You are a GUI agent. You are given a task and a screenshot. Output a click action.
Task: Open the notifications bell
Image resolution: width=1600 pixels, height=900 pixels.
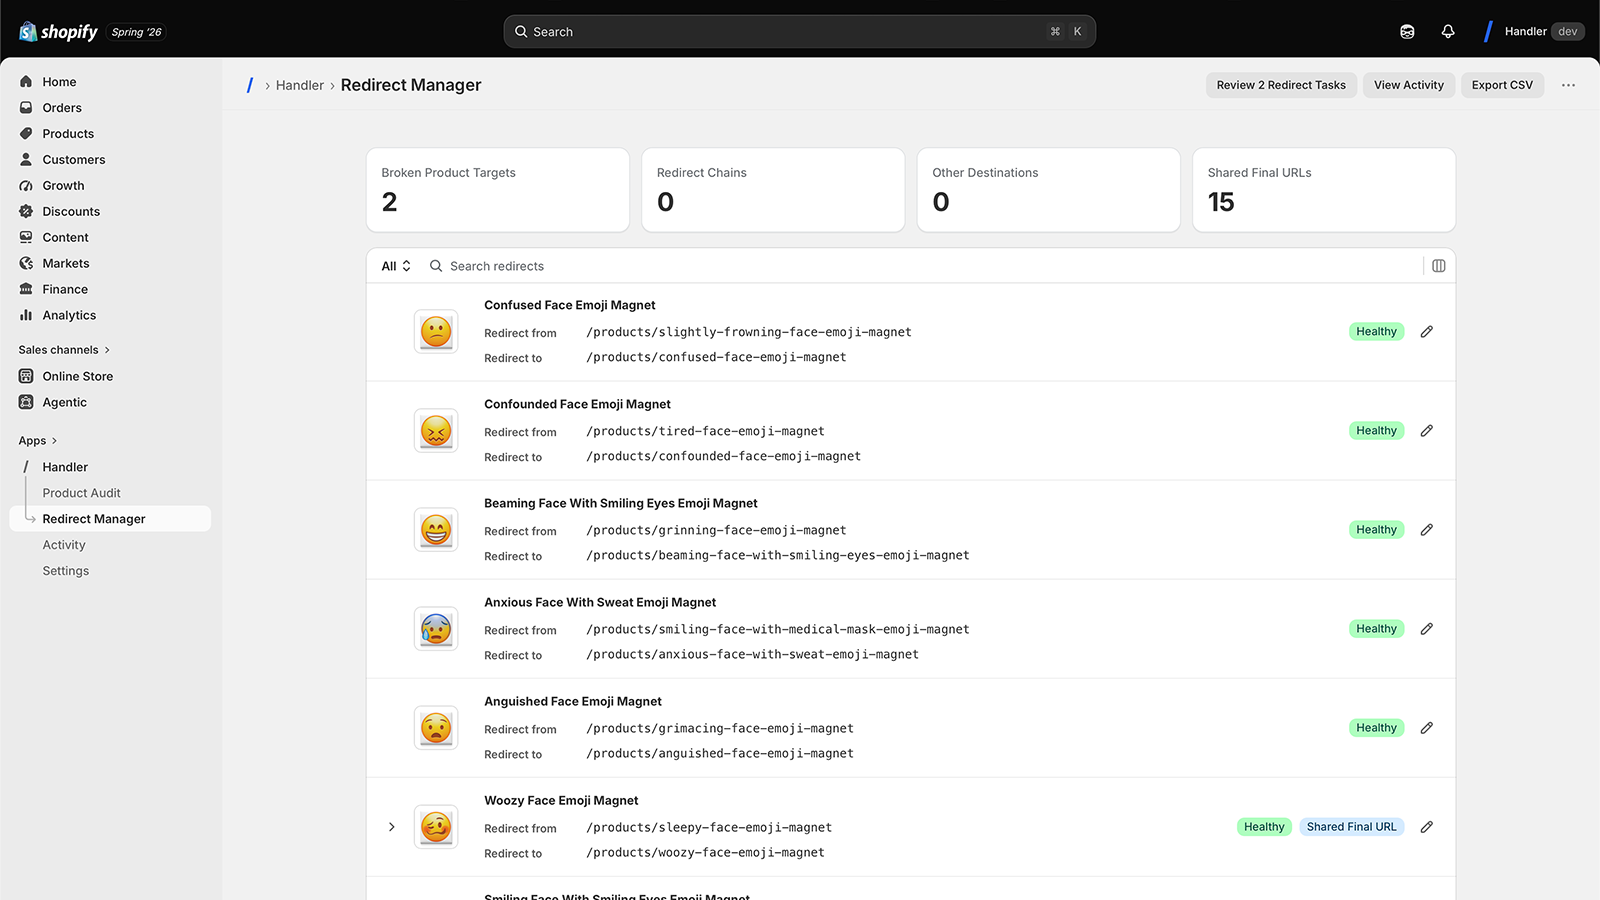click(x=1448, y=32)
